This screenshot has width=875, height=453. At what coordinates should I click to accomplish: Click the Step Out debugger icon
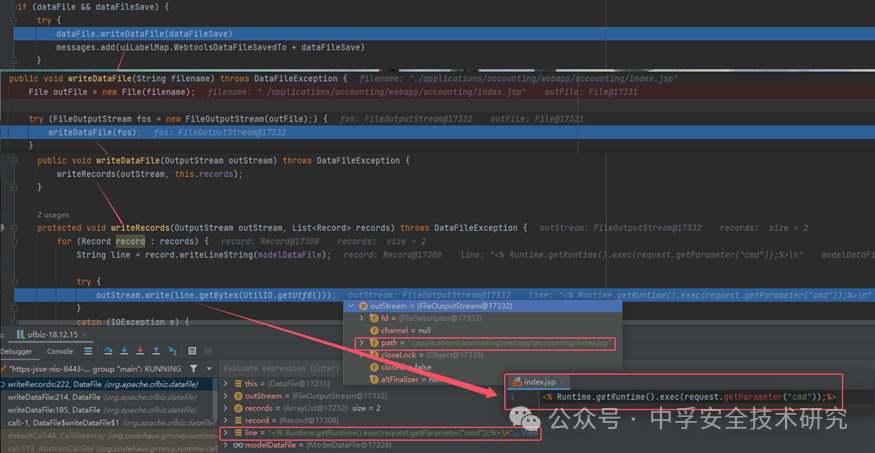[157, 351]
